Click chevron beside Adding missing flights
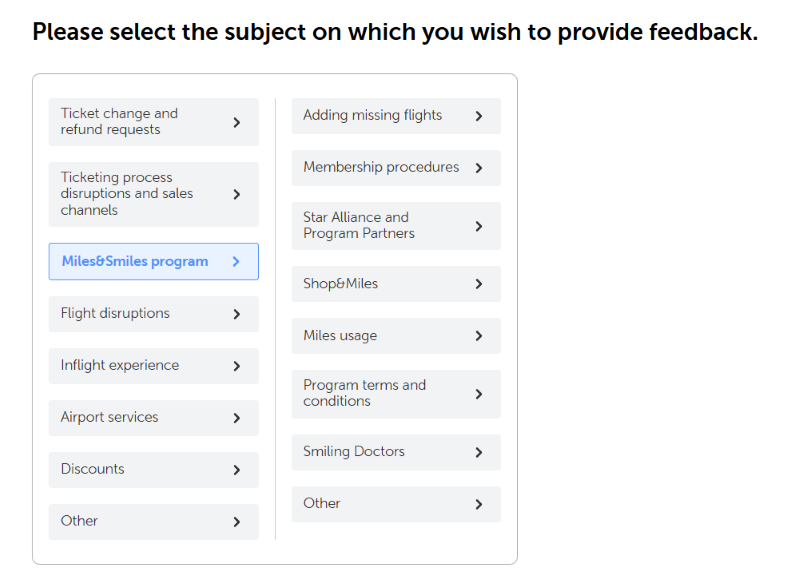 (x=478, y=116)
